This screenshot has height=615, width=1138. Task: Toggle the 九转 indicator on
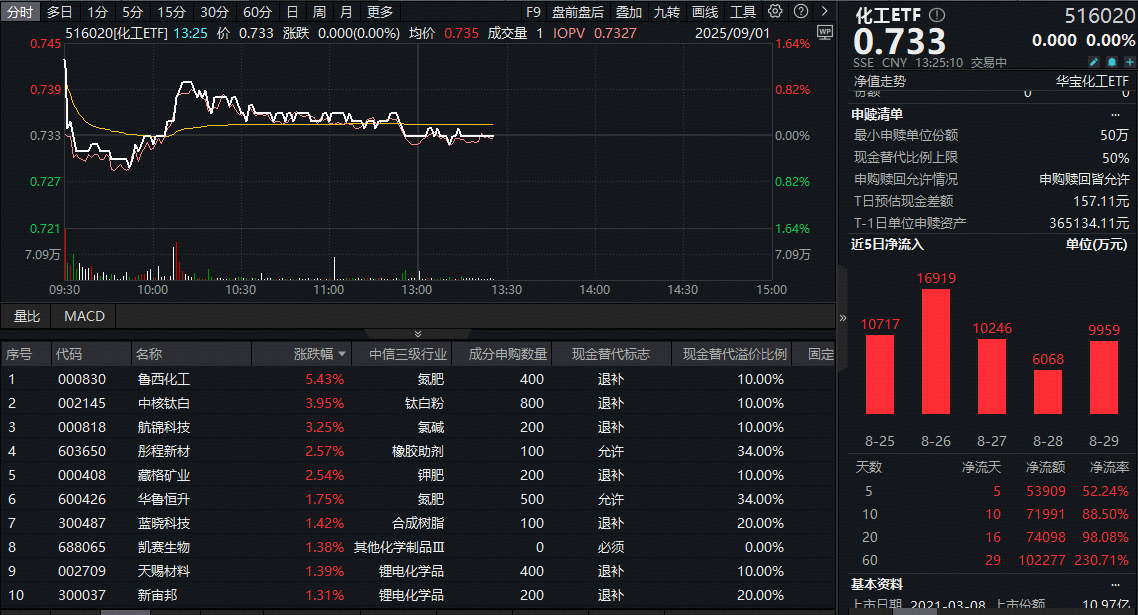[x=667, y=11]
